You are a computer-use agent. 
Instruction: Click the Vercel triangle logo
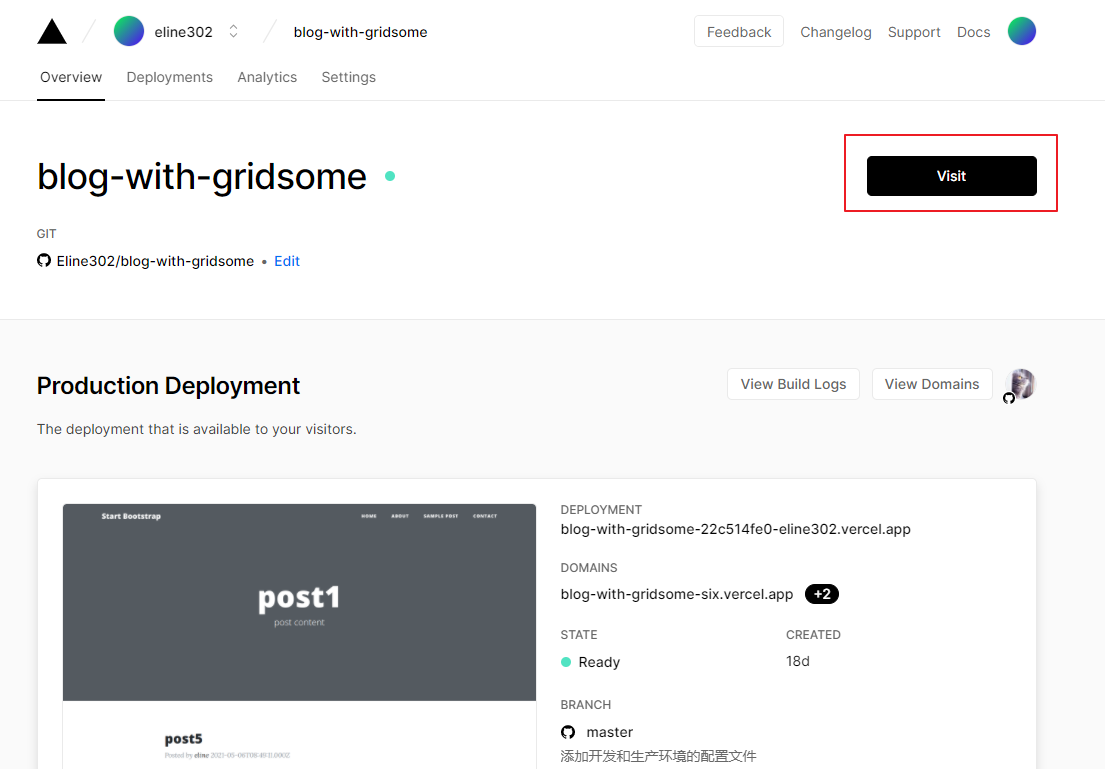tap(51, 32)
